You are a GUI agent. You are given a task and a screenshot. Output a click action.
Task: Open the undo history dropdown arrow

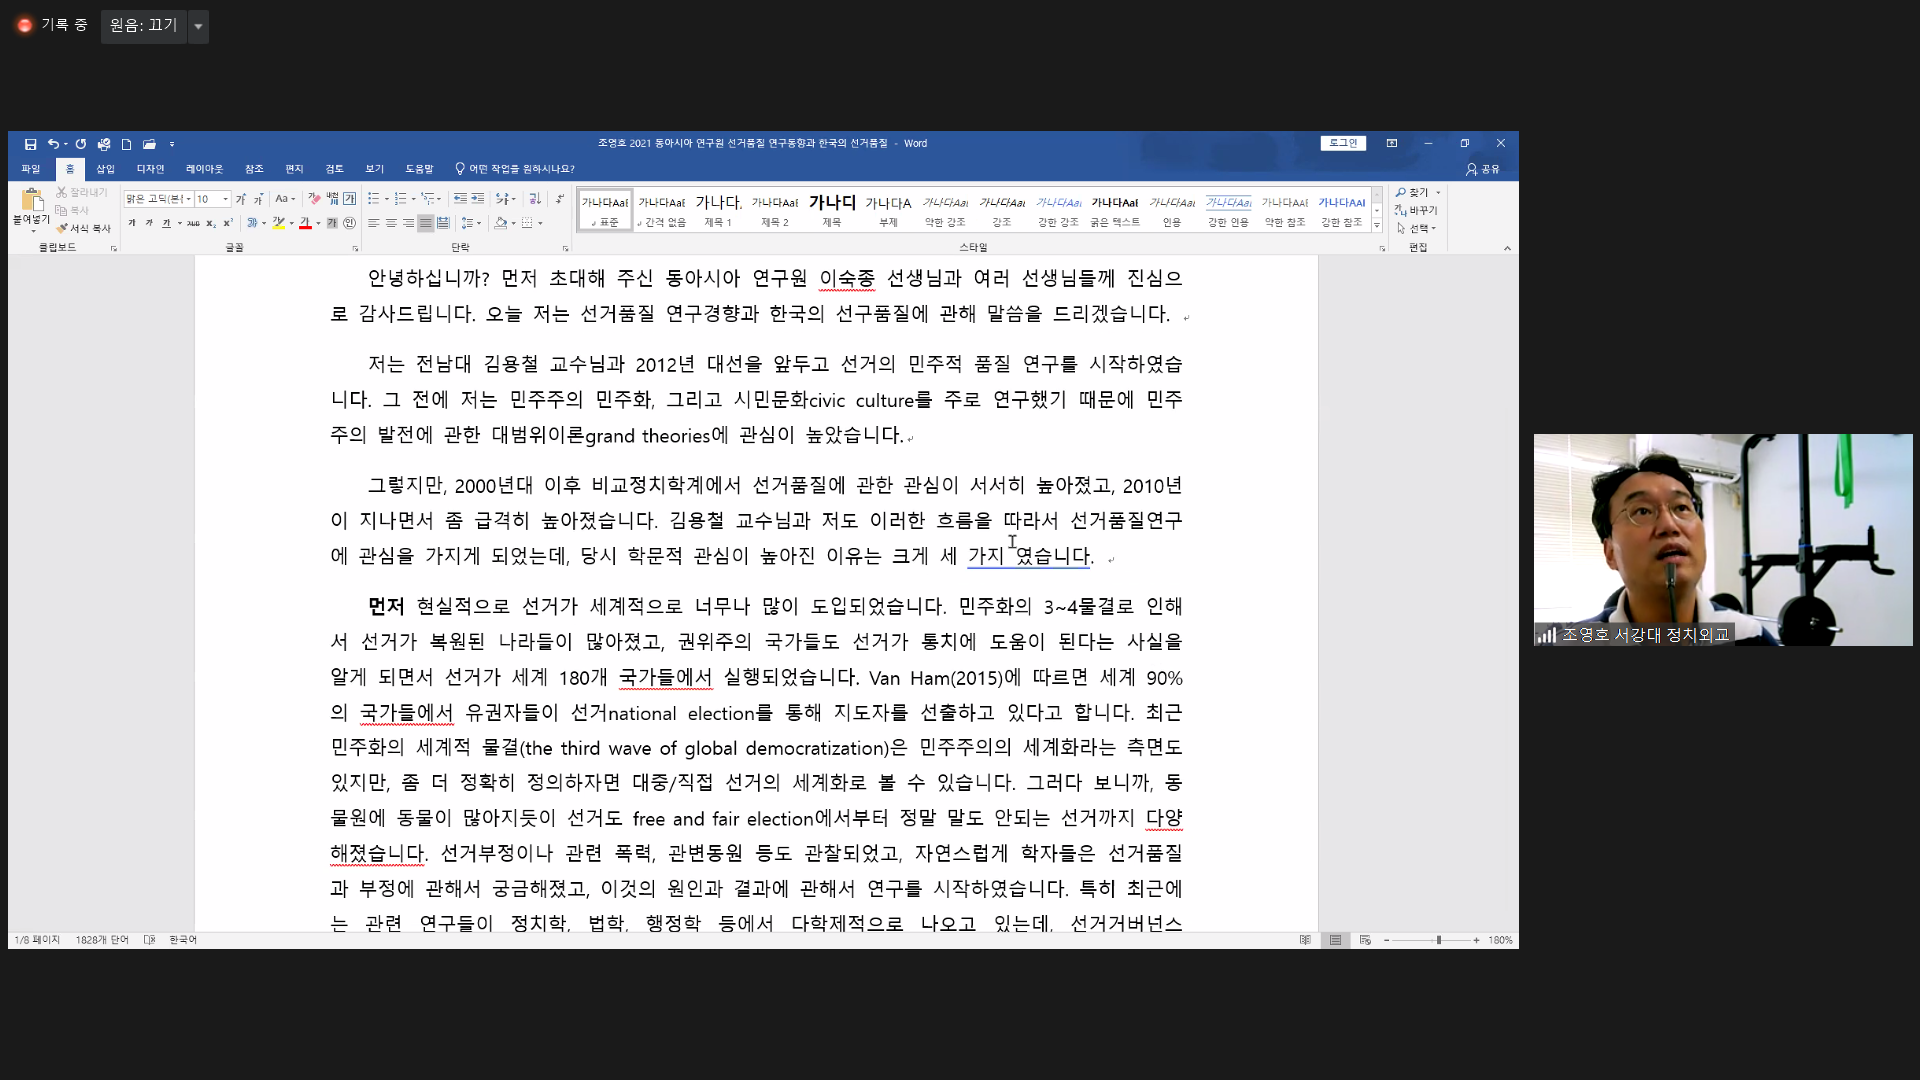click(65, 144)
